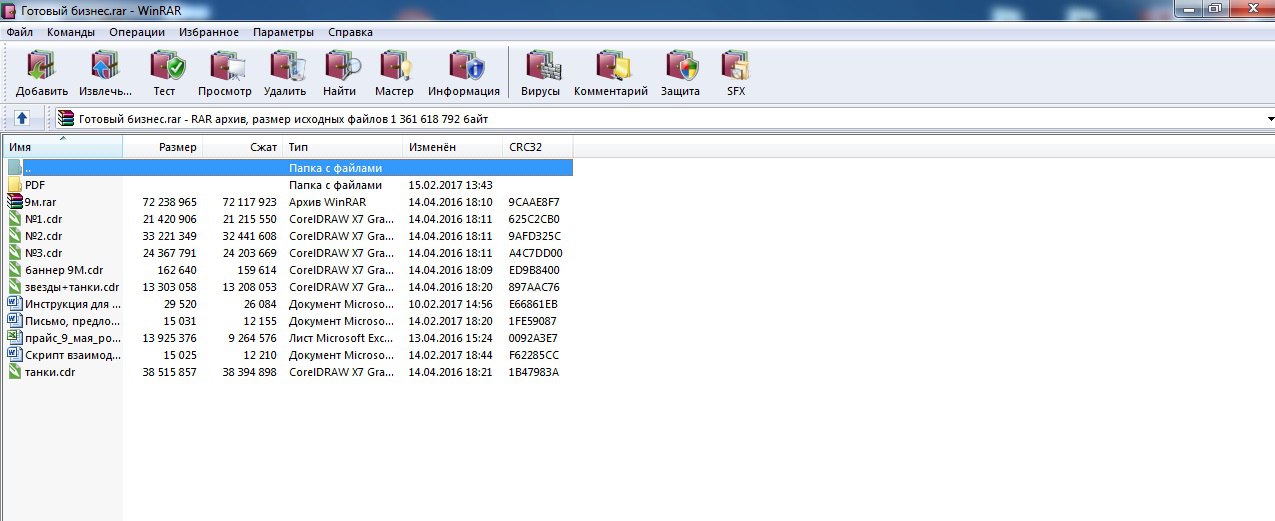Select file баннер 9М.cdr
This screenshot has width=1275, height=521.
click(x=64, y=270)
